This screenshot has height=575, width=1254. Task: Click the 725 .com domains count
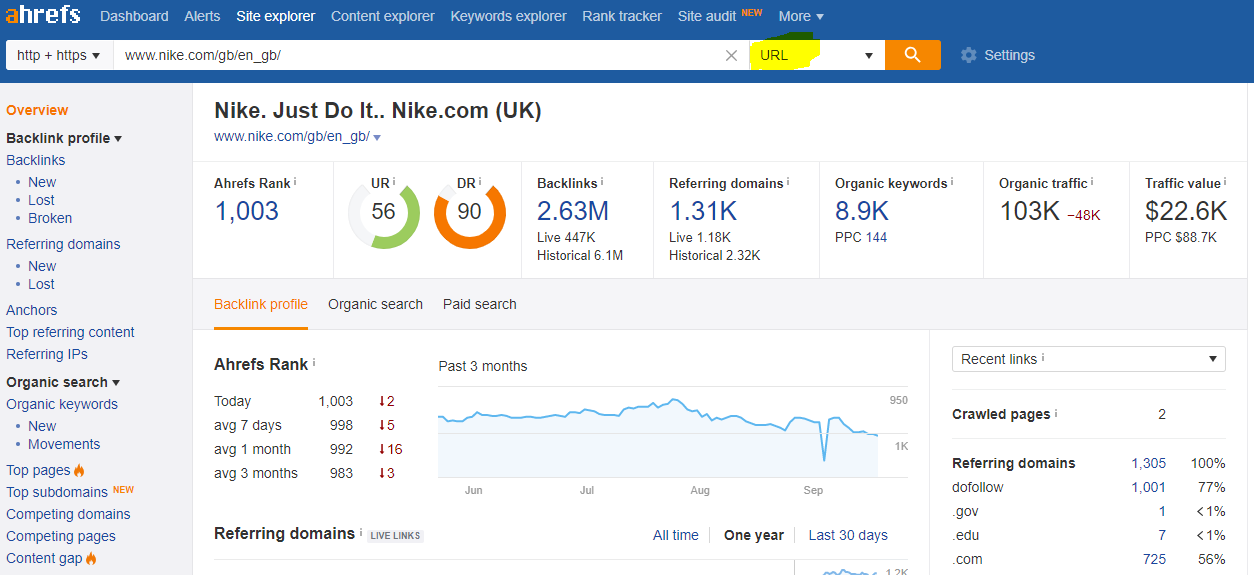1154,559
